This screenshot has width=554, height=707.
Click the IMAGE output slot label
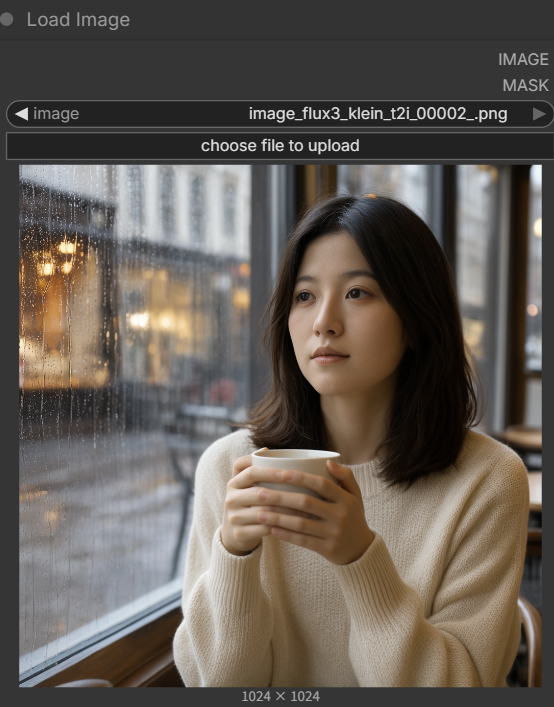[x=523, y=59]
